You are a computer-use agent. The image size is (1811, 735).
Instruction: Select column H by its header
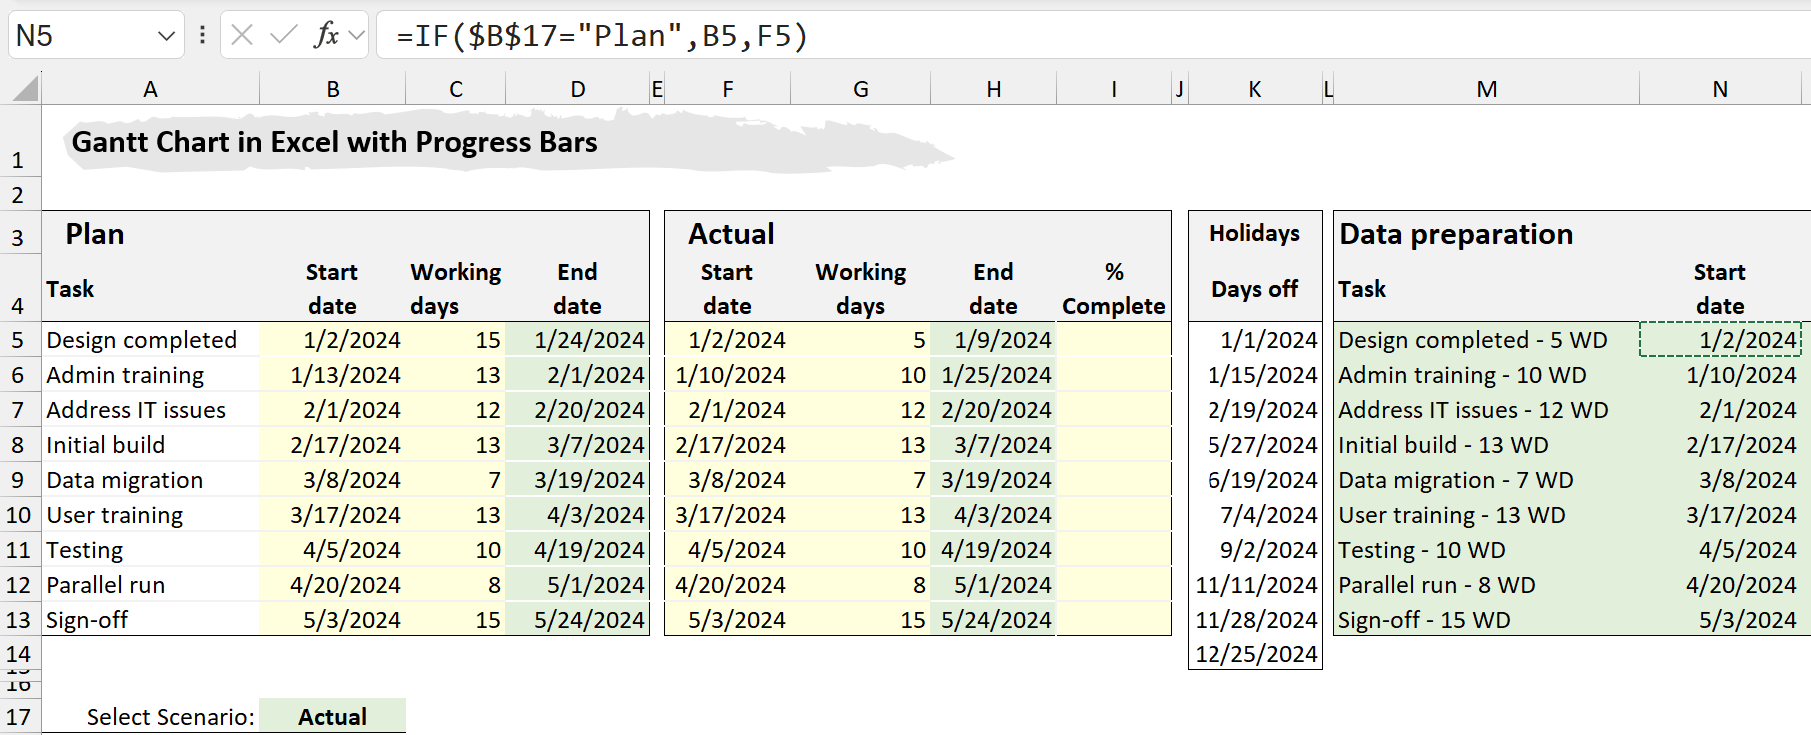click(993, 89)
